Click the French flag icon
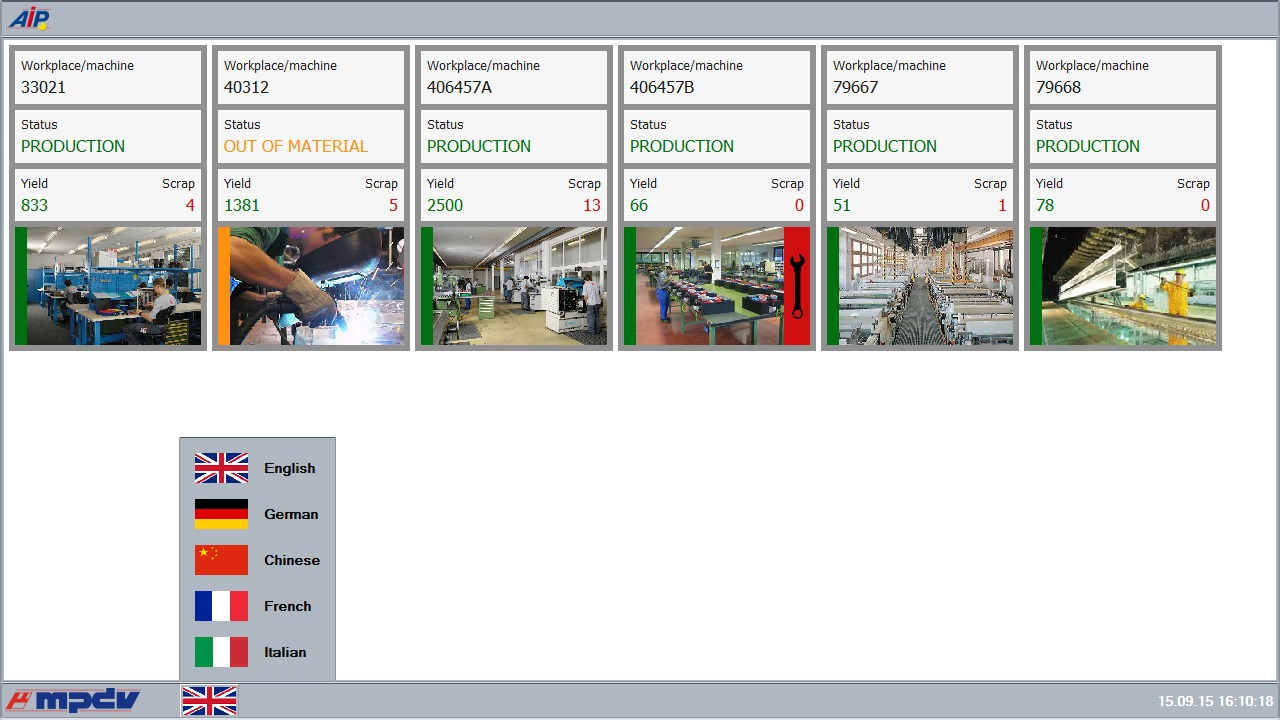 pyautogui.click(x=221, y=606)
